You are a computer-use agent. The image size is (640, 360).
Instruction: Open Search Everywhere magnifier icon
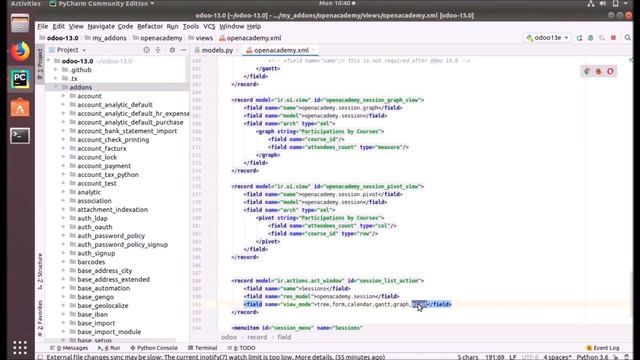(628, 38)
